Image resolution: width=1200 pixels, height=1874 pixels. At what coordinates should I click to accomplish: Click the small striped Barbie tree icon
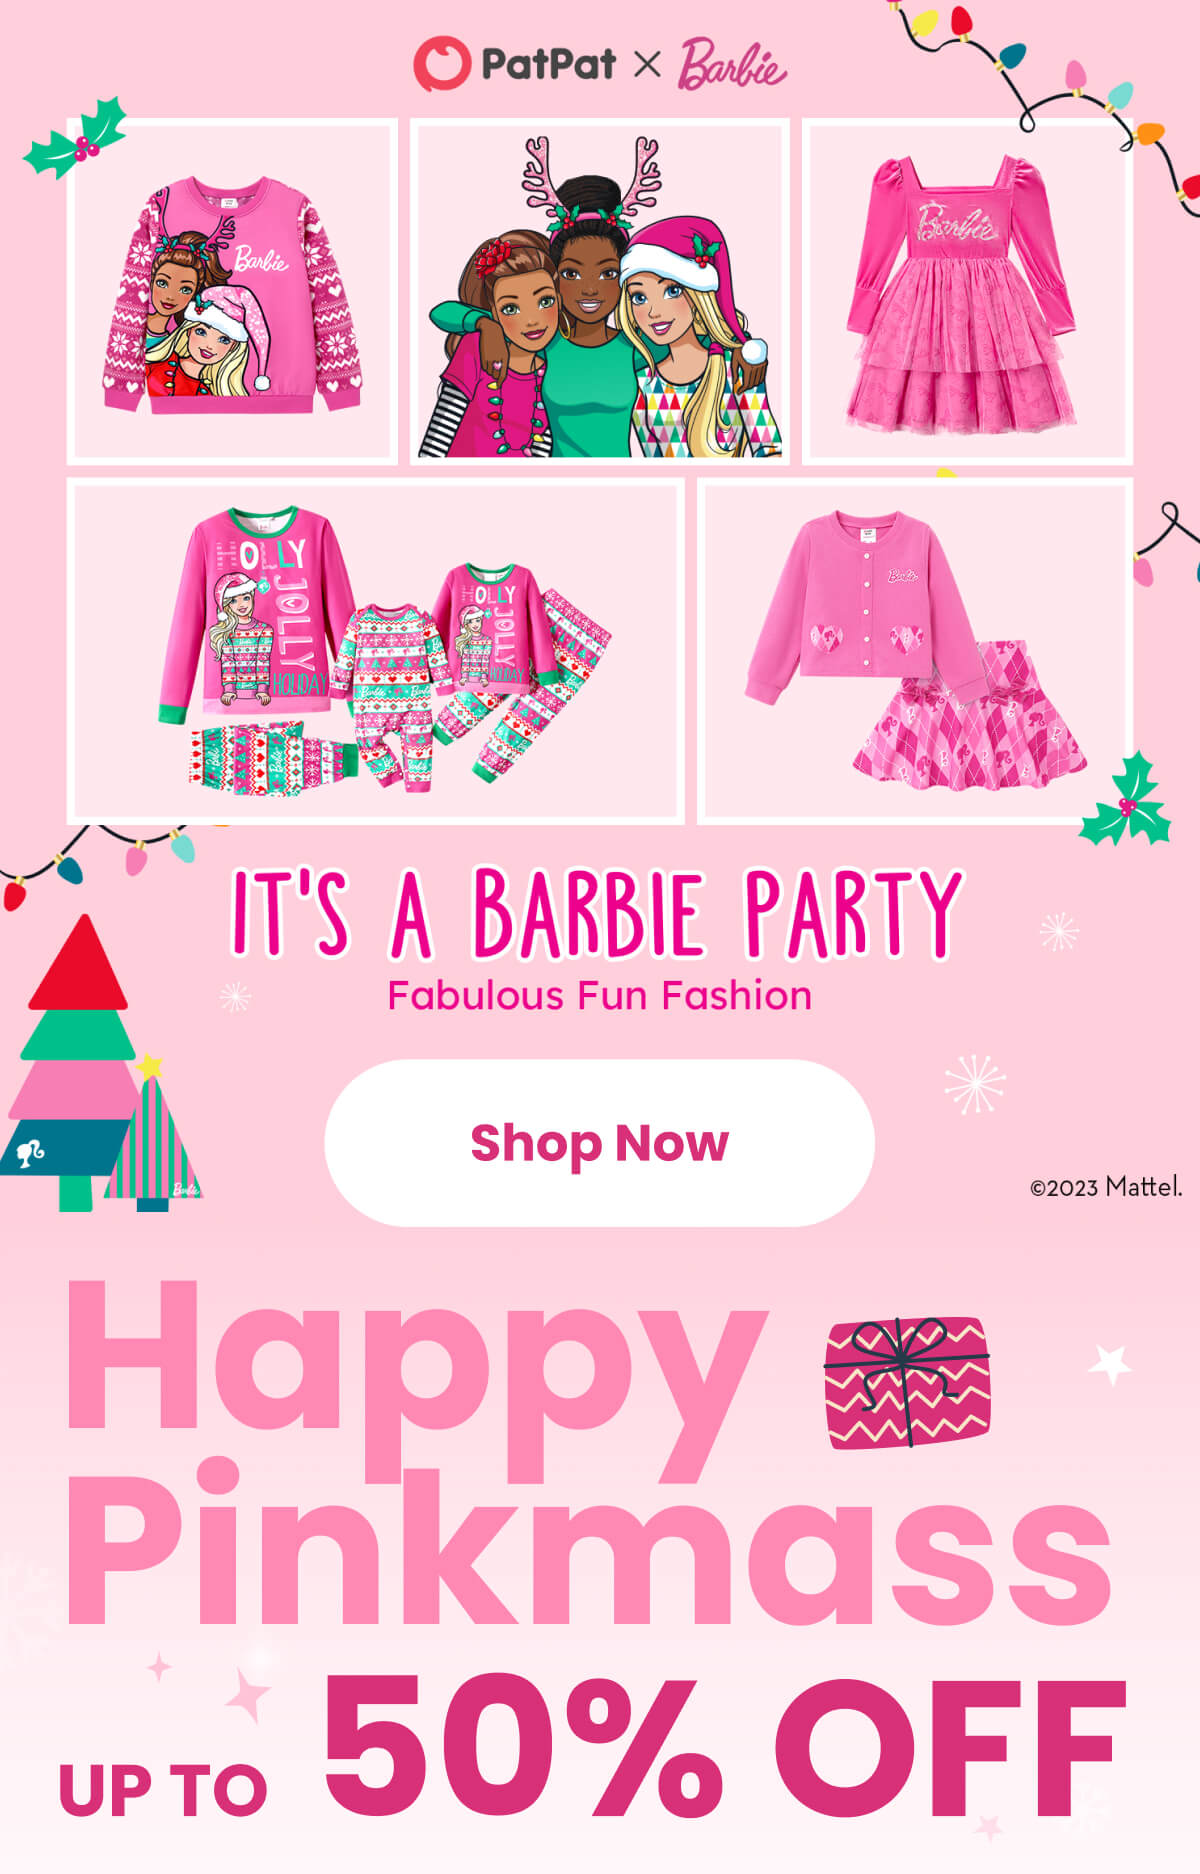click(153, 1135)
